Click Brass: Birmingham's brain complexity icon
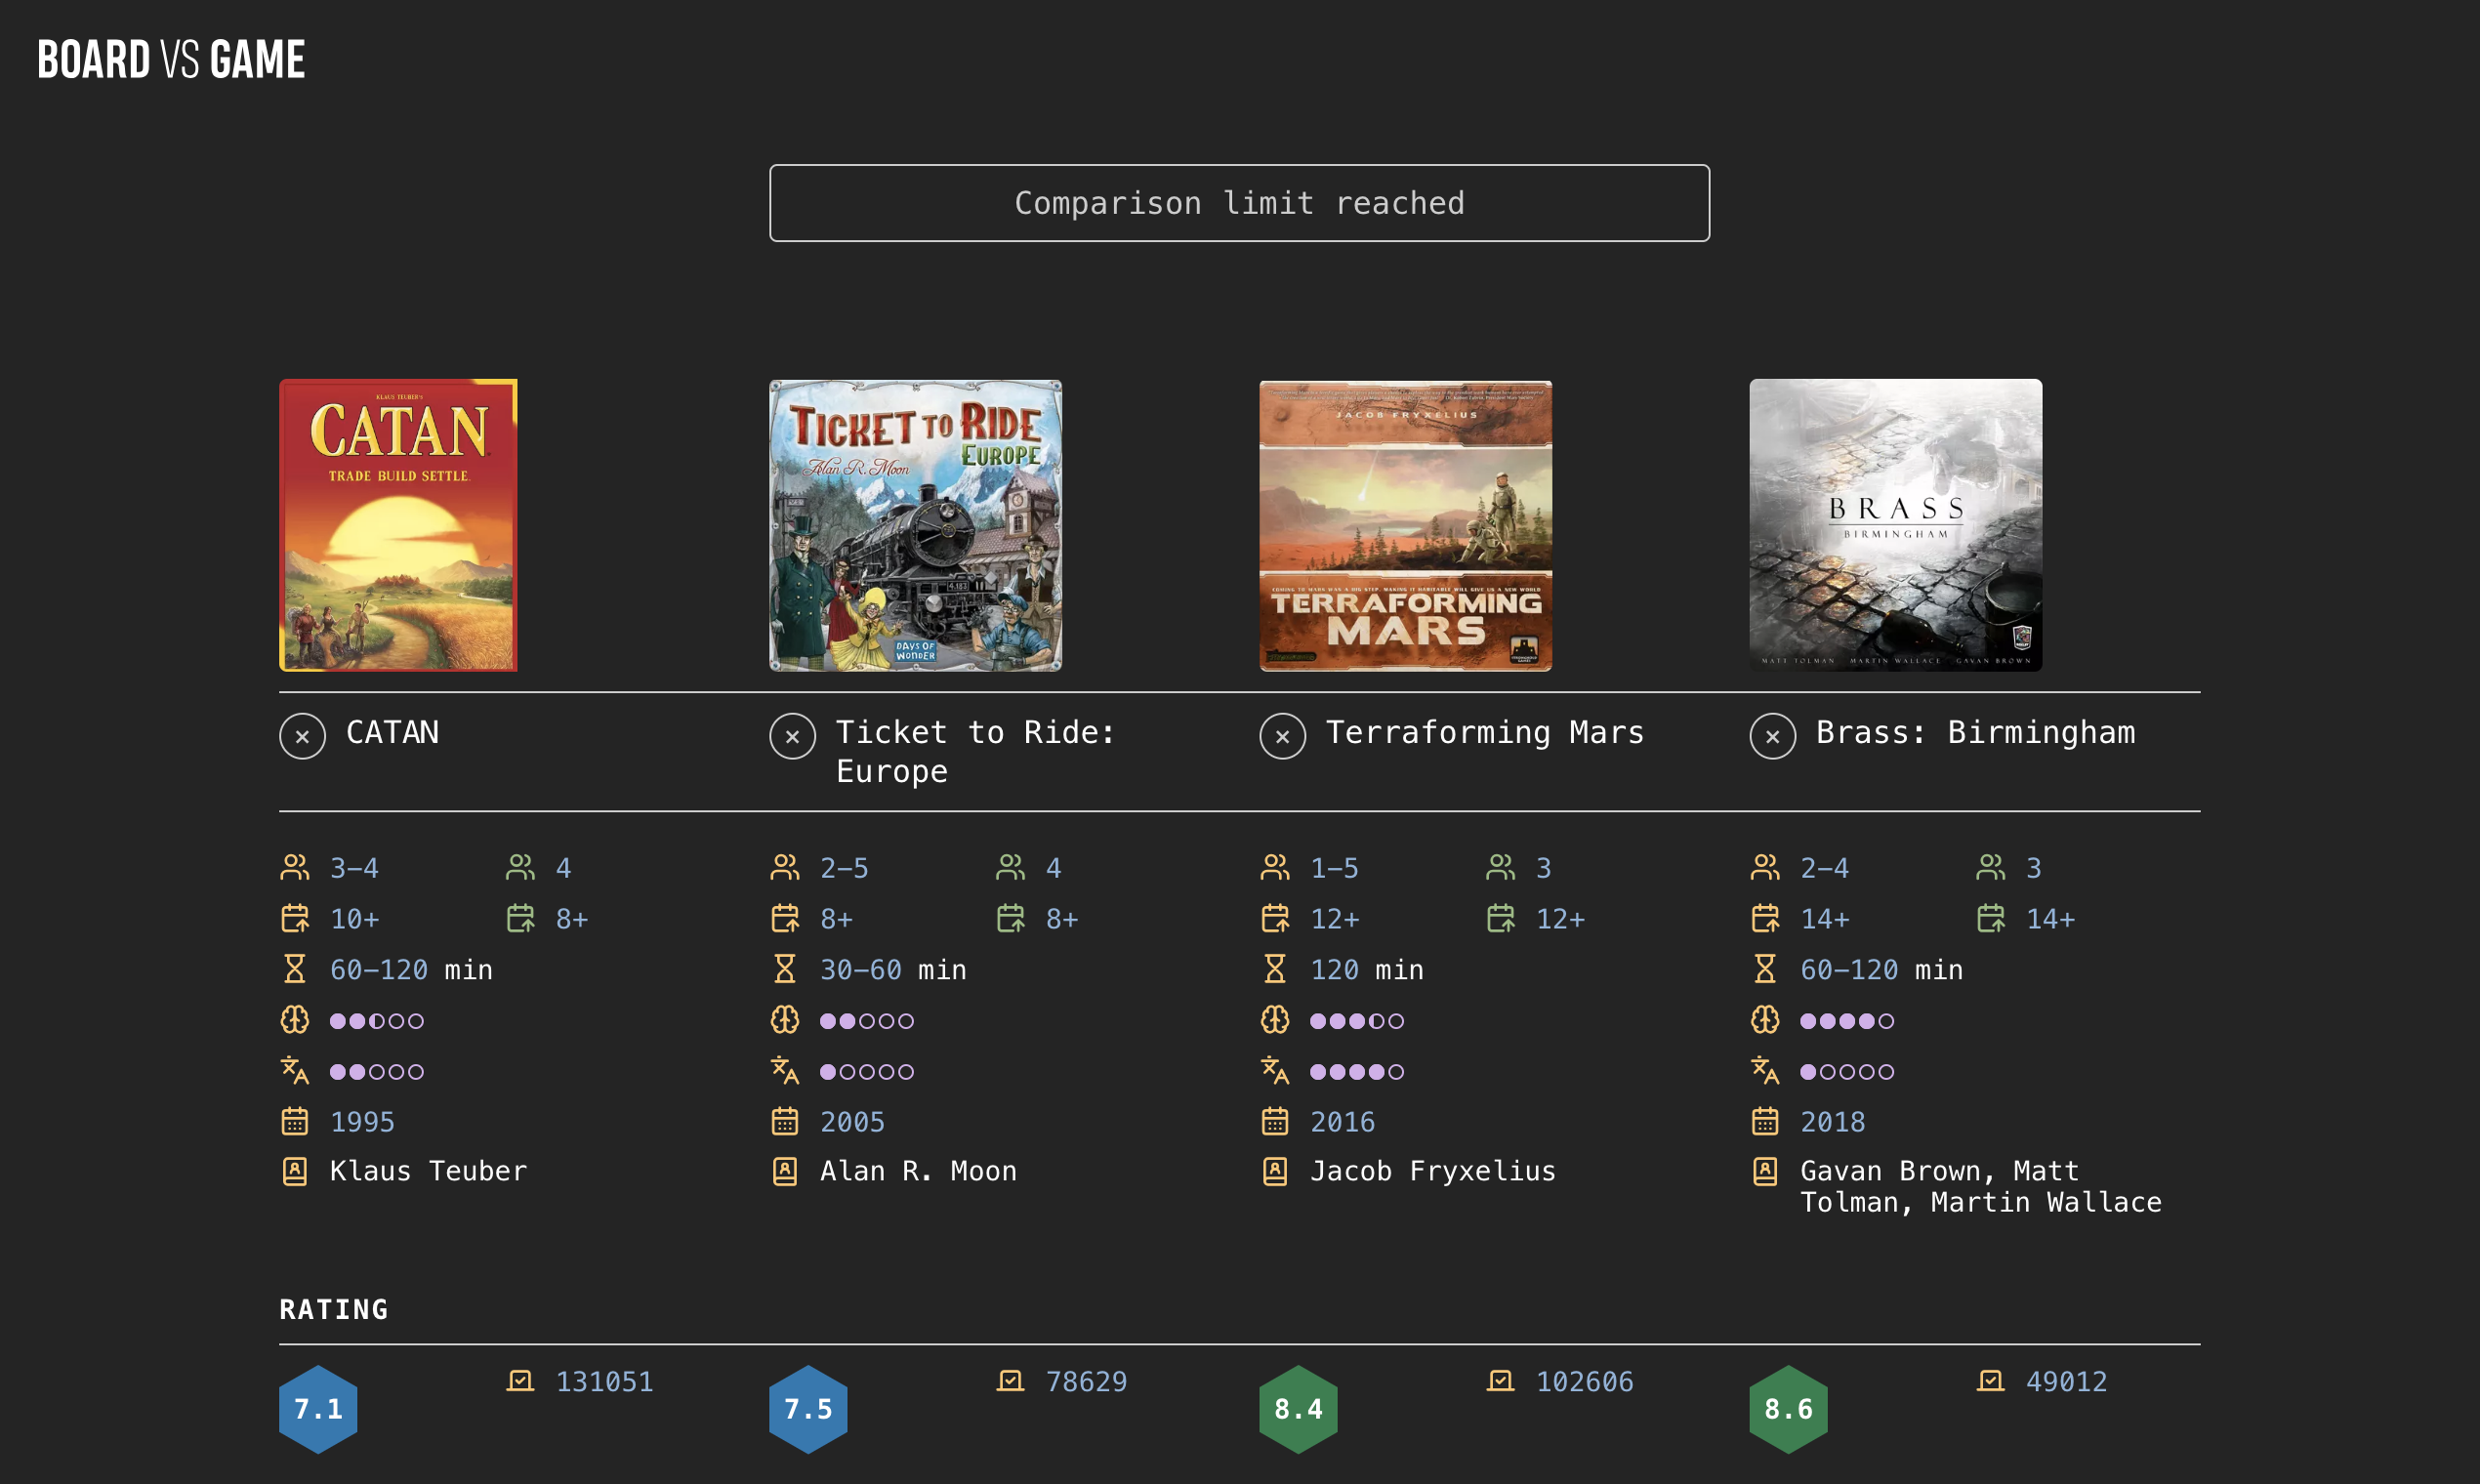This screenshot has width=2480, height=1484. 1764,1020
